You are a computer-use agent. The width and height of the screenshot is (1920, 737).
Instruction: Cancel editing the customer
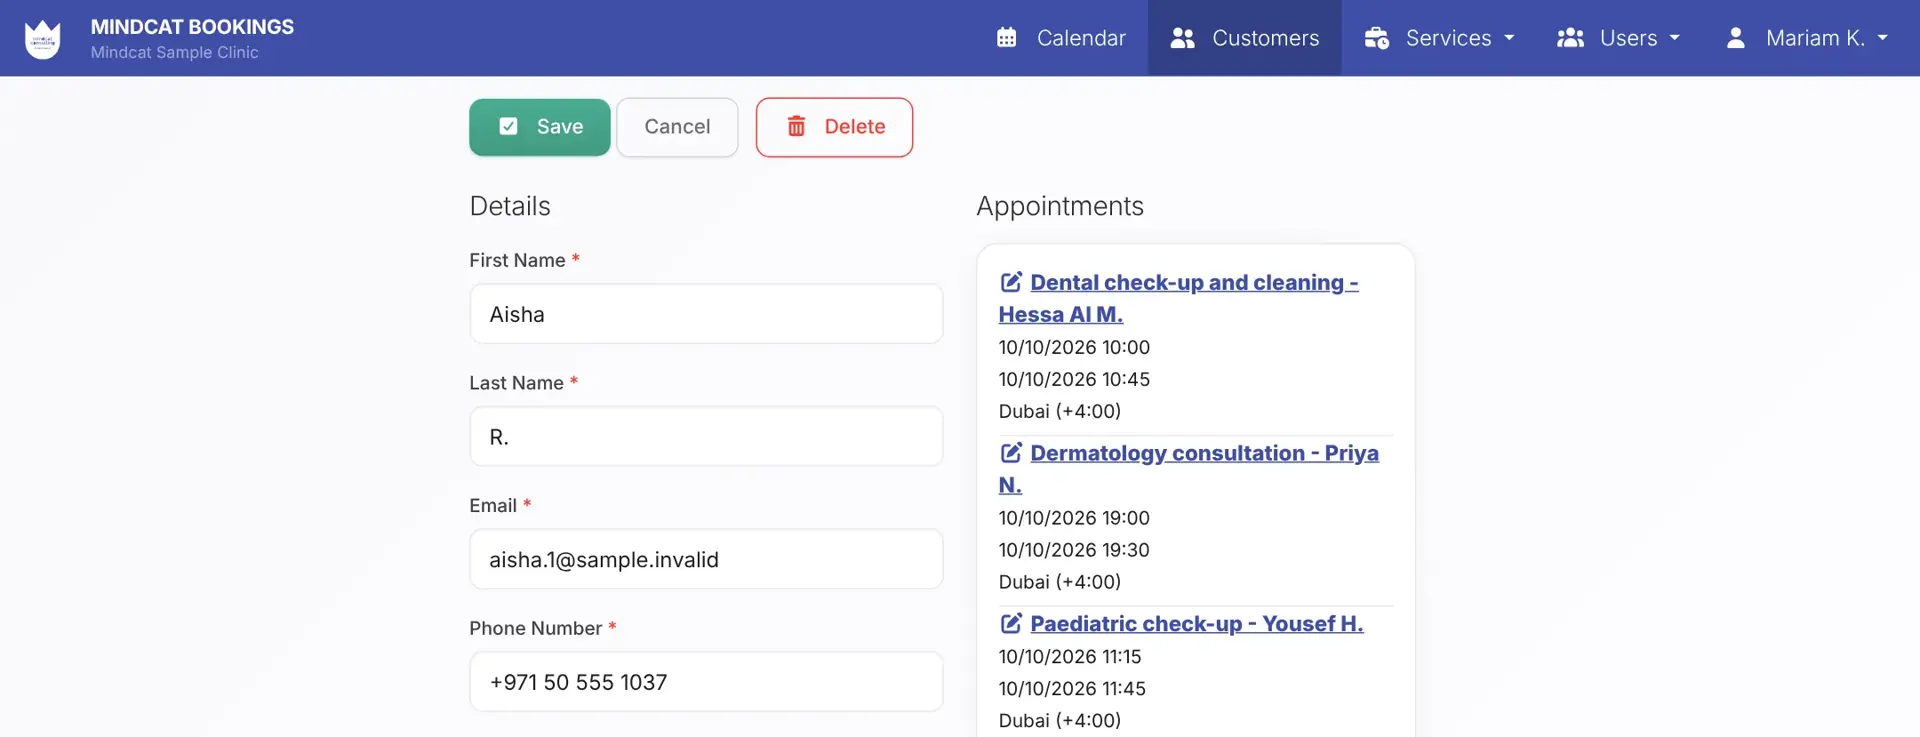click(x=677, y=127)
